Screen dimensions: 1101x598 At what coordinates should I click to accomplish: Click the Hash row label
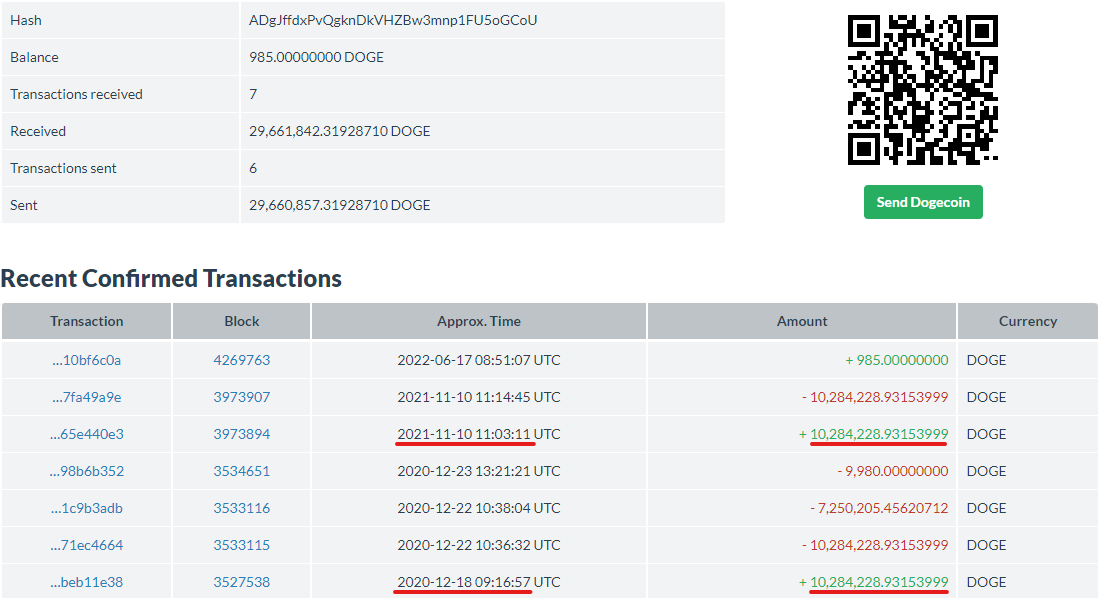pyautogui.click(x=26, y=20)
